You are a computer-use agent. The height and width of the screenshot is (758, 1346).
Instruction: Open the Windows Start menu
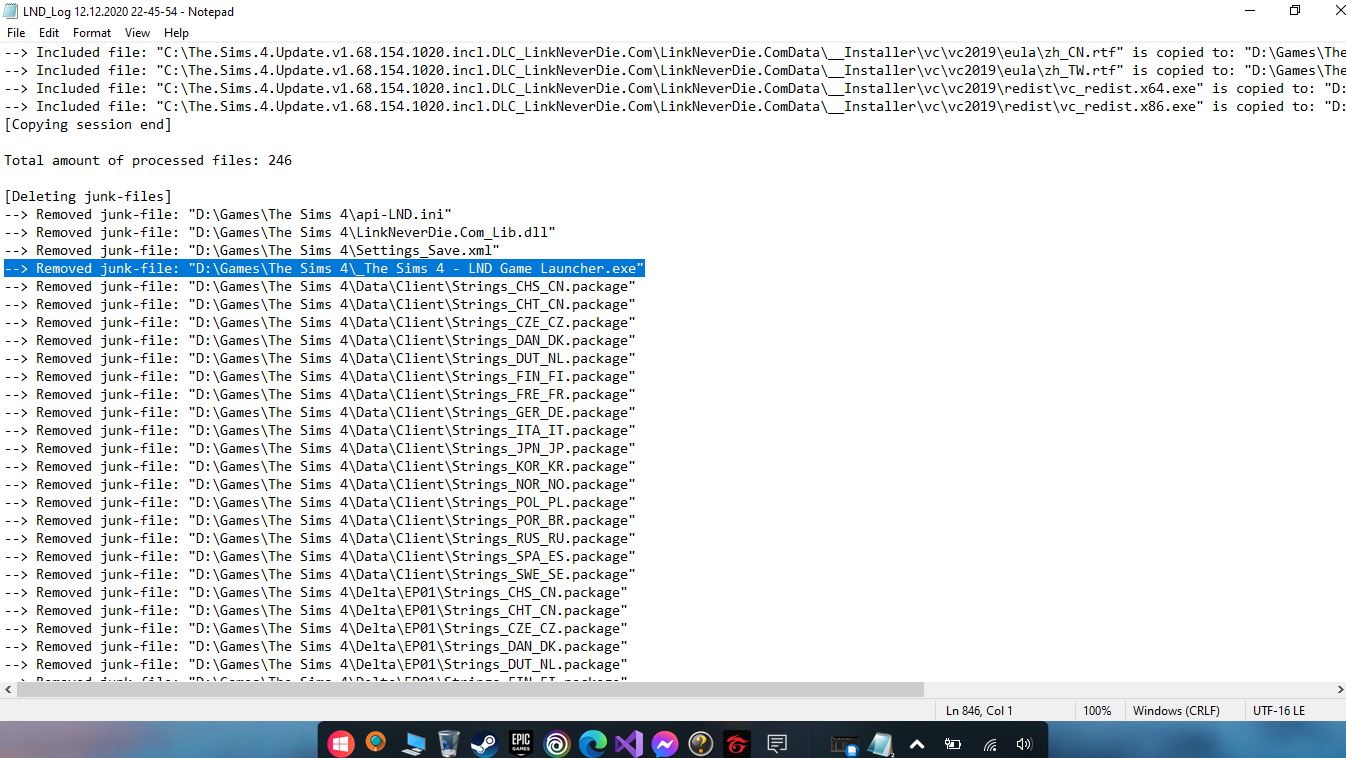339,744
